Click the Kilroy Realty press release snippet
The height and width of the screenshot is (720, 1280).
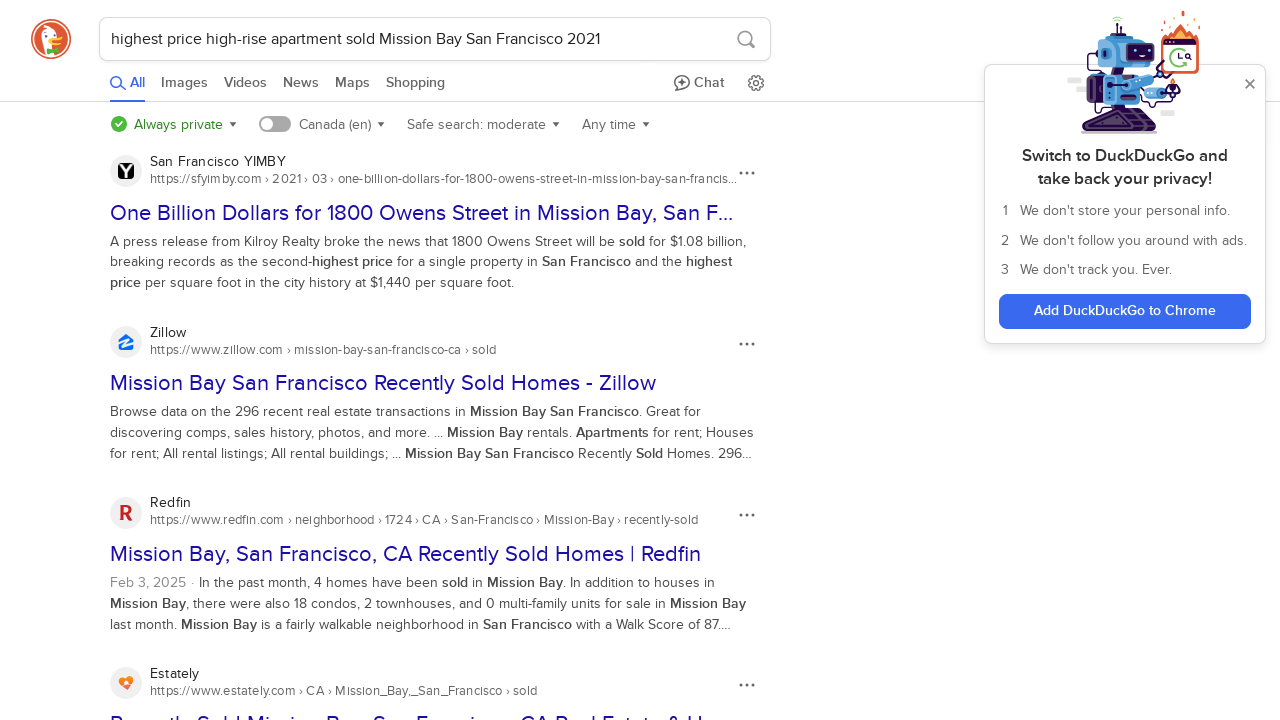[428, 262]
